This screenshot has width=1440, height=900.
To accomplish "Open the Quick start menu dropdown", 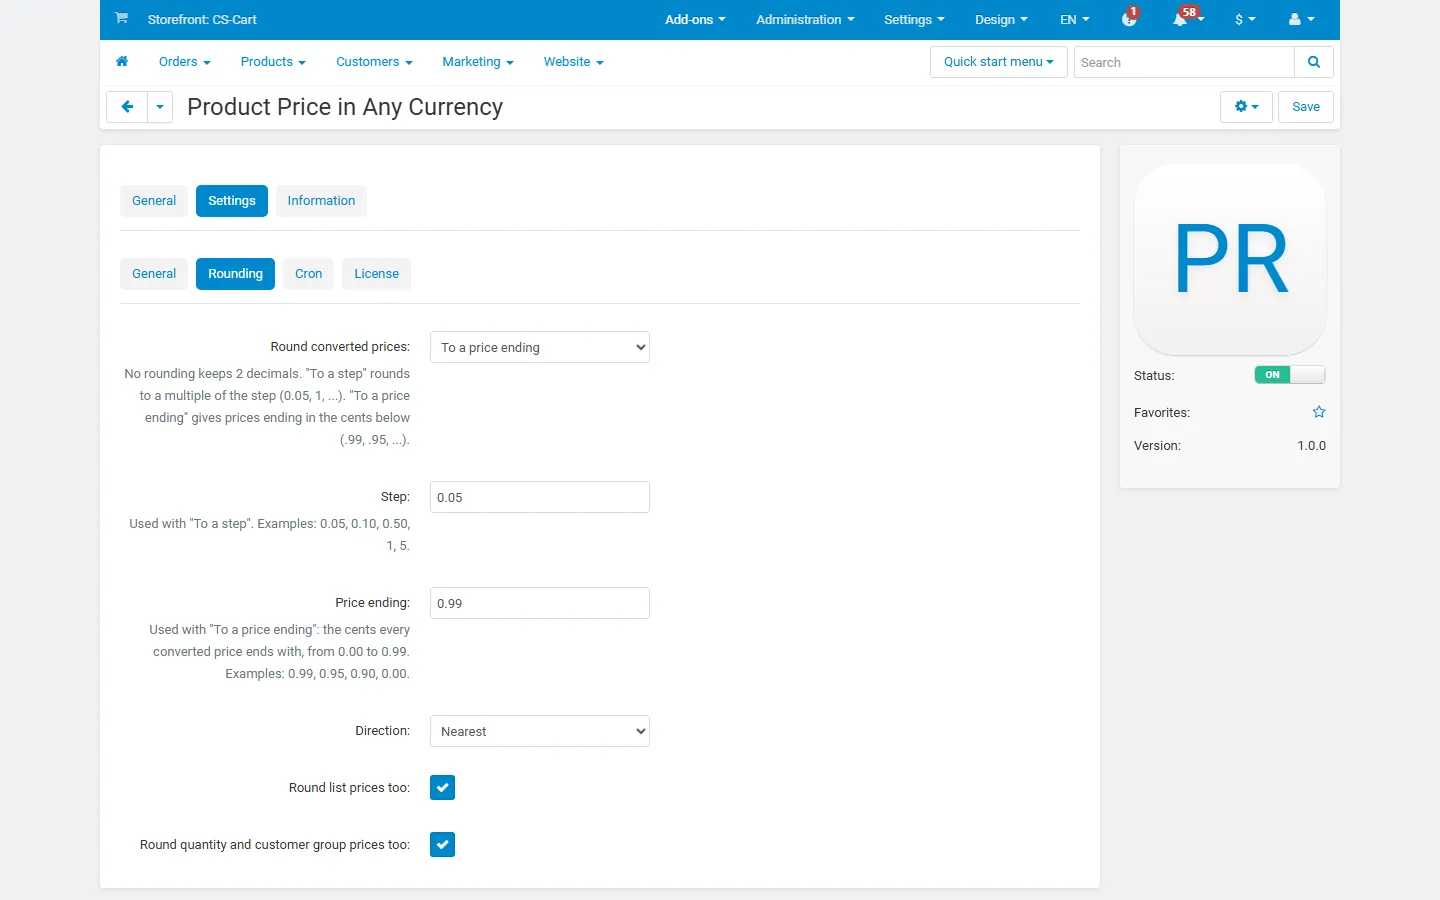I will [999, 62].
